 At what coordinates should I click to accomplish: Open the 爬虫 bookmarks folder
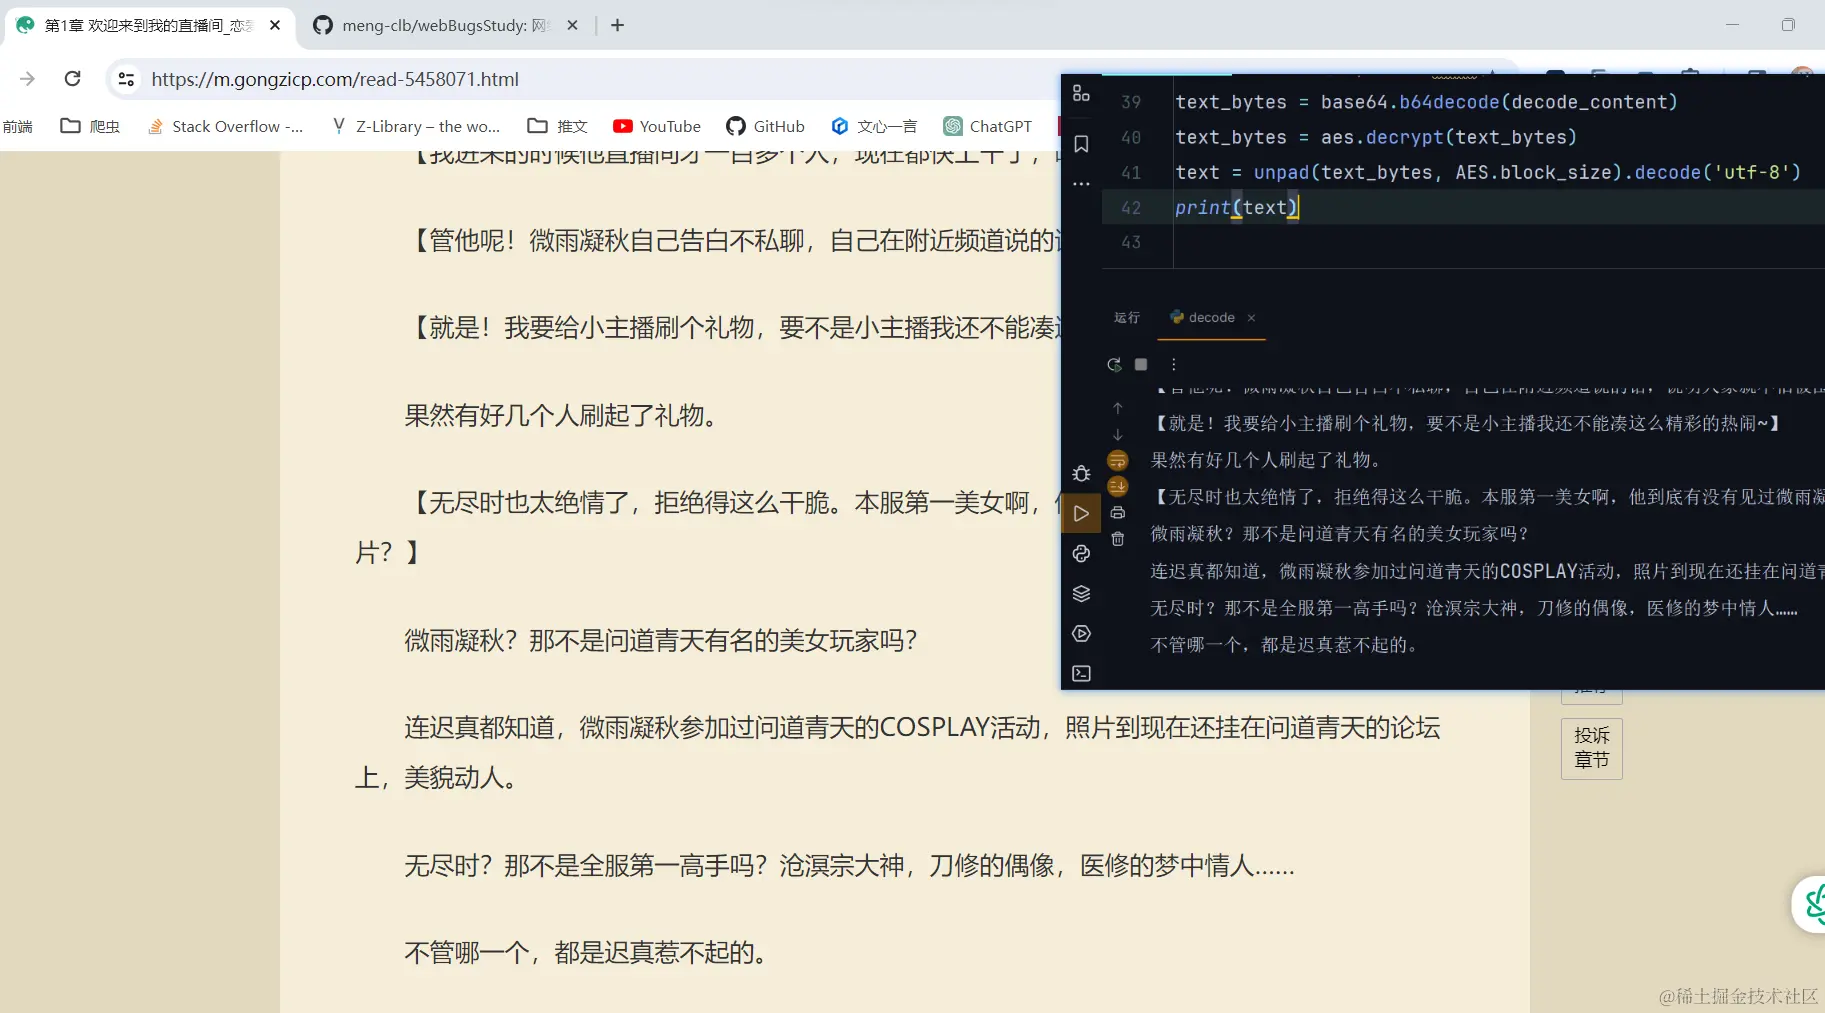90,126
